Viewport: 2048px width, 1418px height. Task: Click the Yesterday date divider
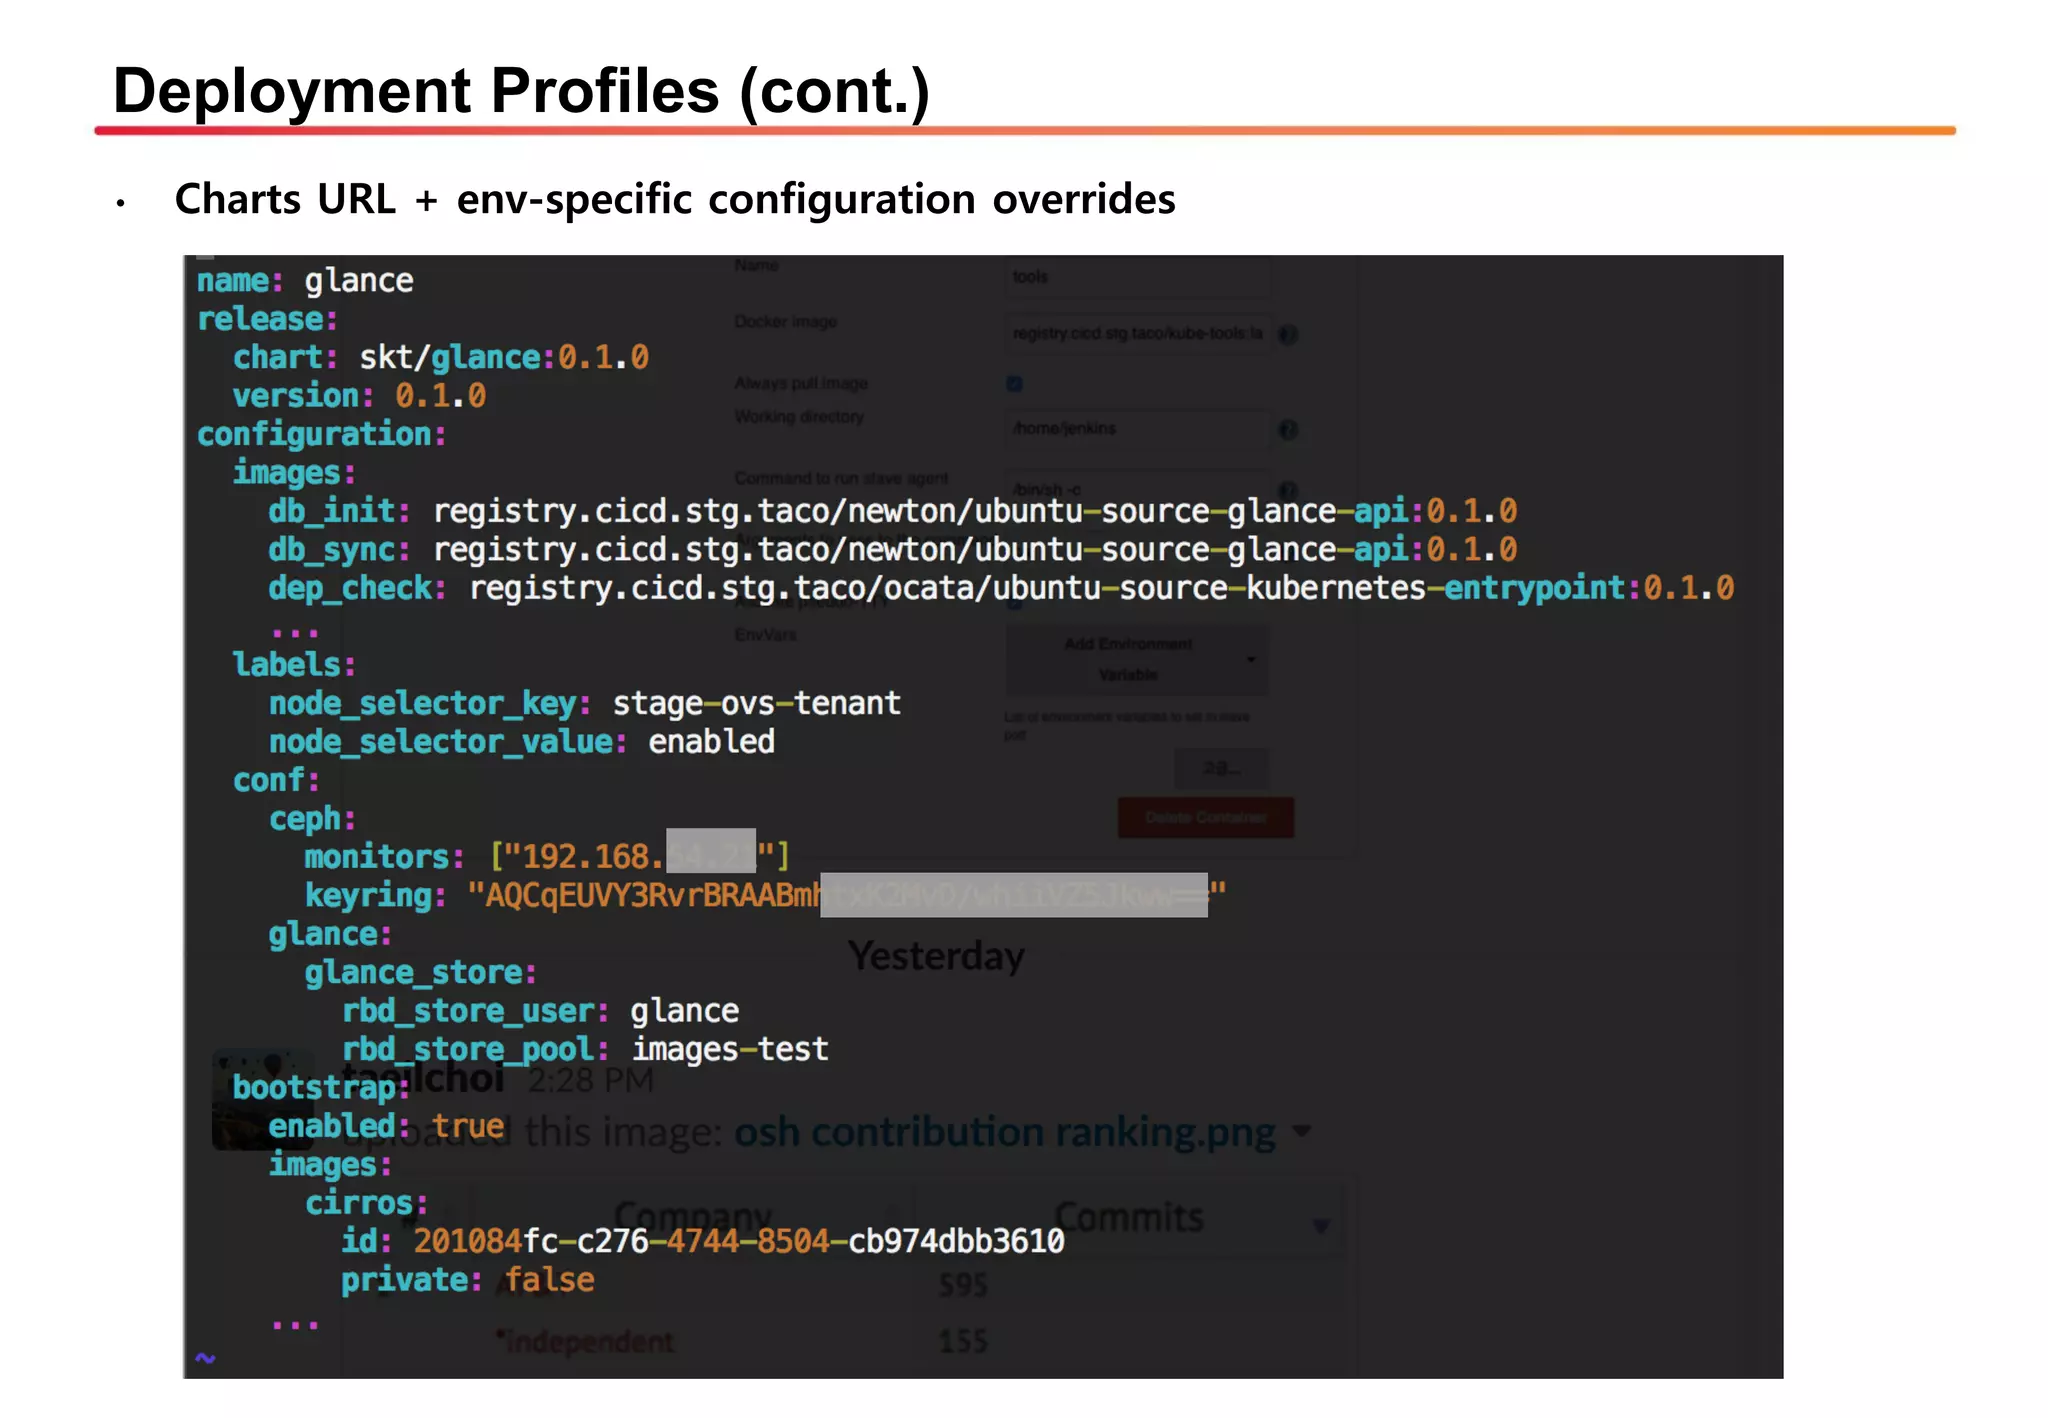tap(936, 956)
